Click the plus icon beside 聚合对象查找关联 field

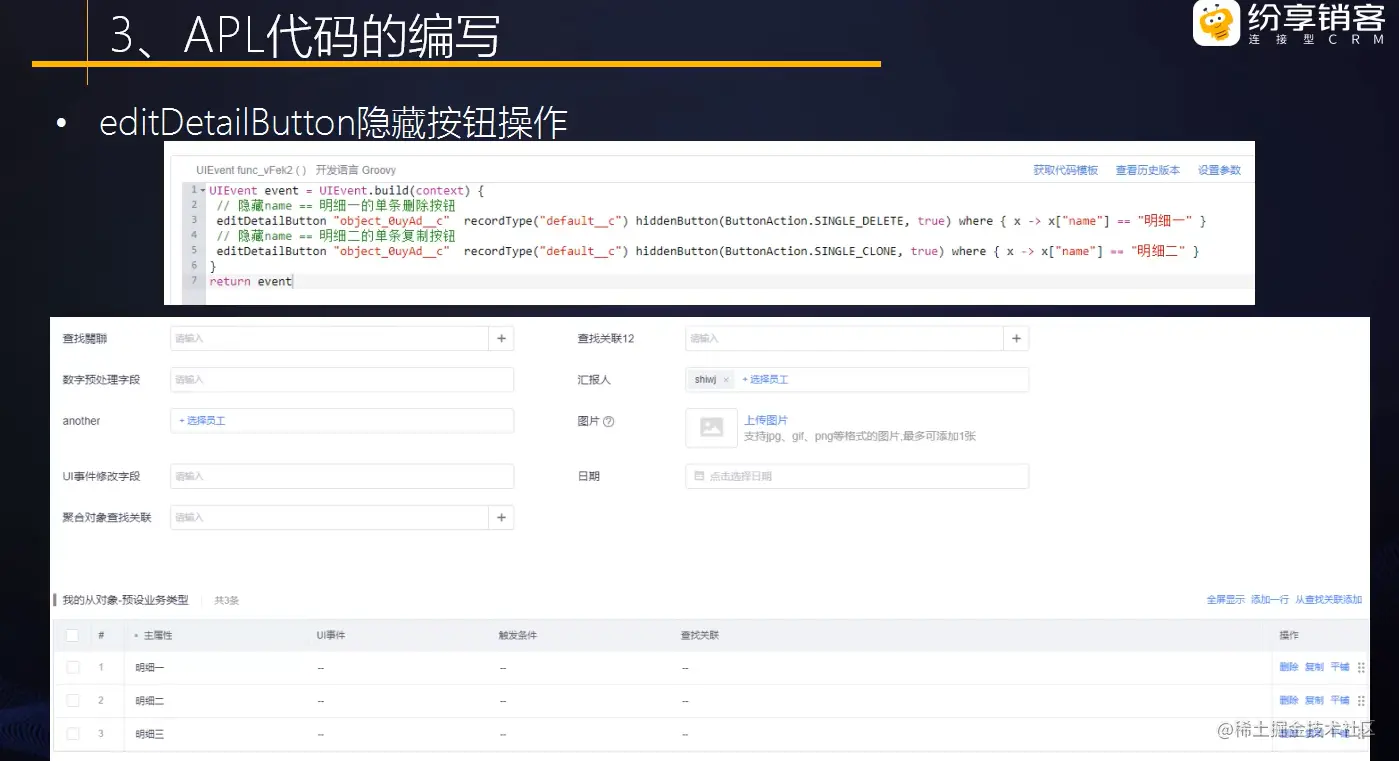(501, 517)
